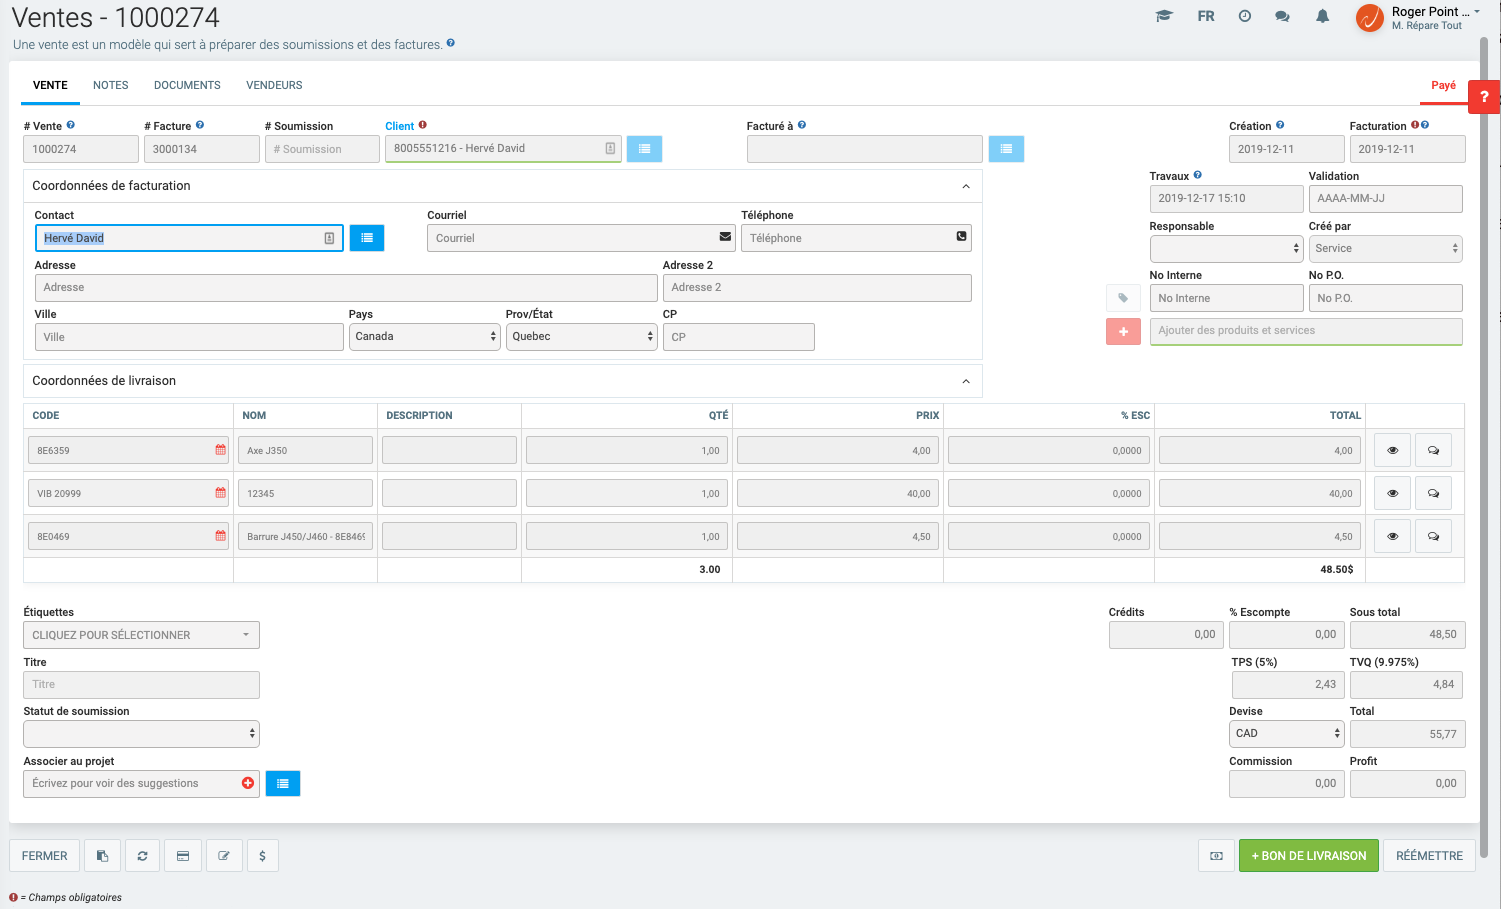Viewport: 1501px width, 909px height.
Task: Click the graduation cap training icon
Action: pyautogui.click(x=1164, y=16)
